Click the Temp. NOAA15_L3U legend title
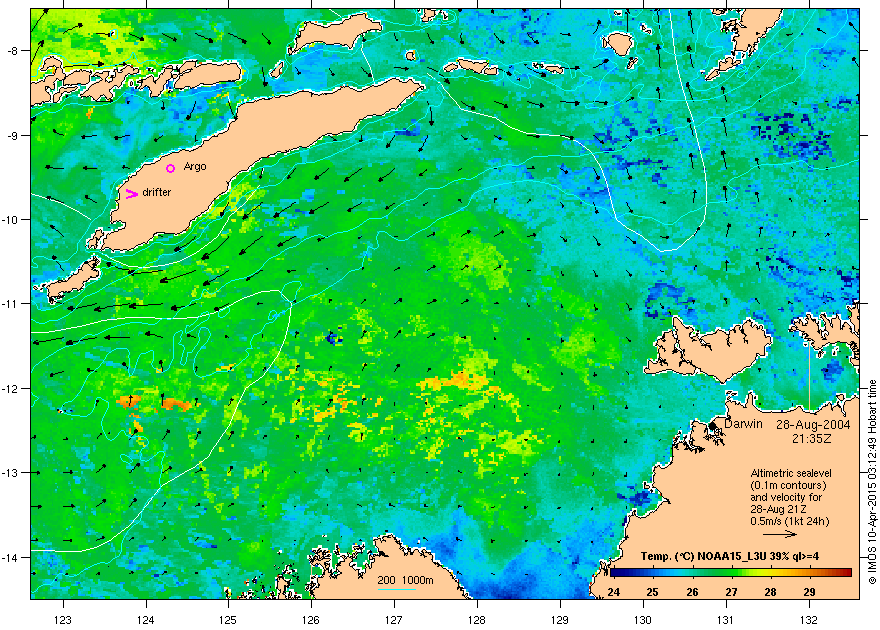Screen dimensions: 880x630 point(730,557)
